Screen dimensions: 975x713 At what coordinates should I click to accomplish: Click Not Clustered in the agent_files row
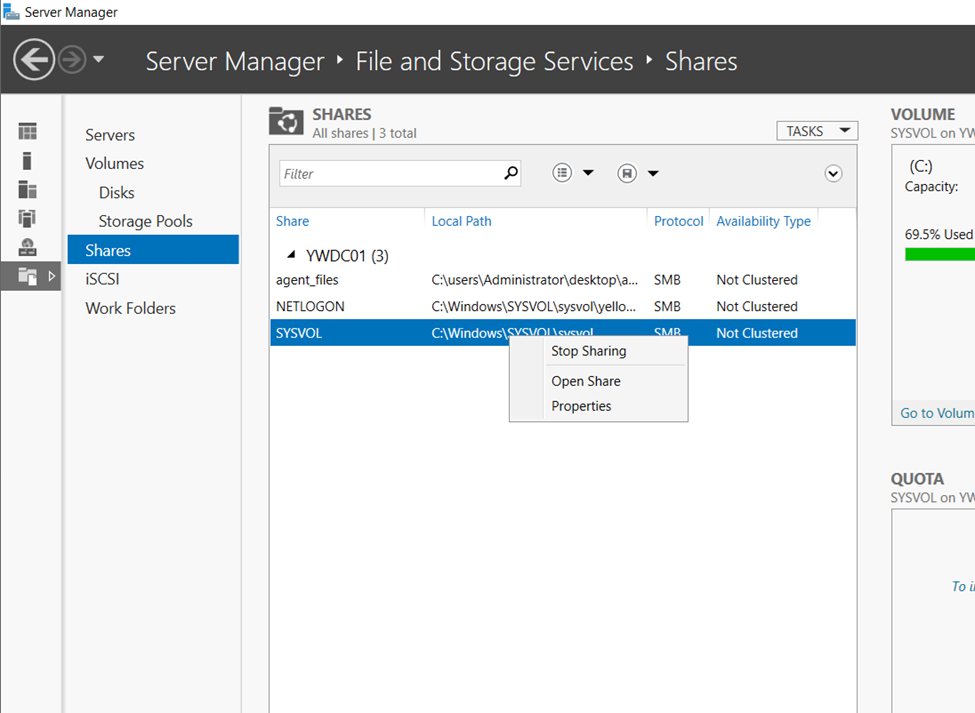[x=757, y=280]
